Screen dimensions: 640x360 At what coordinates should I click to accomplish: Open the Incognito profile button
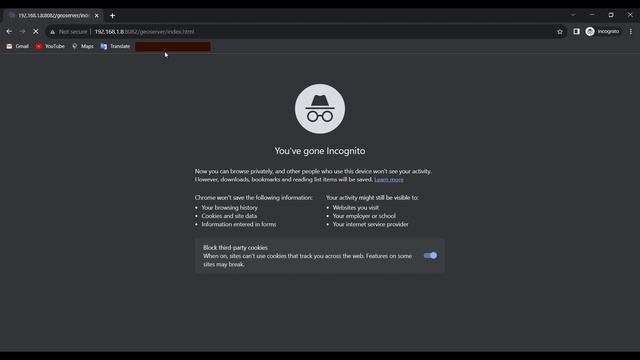[x=603, y=31]
